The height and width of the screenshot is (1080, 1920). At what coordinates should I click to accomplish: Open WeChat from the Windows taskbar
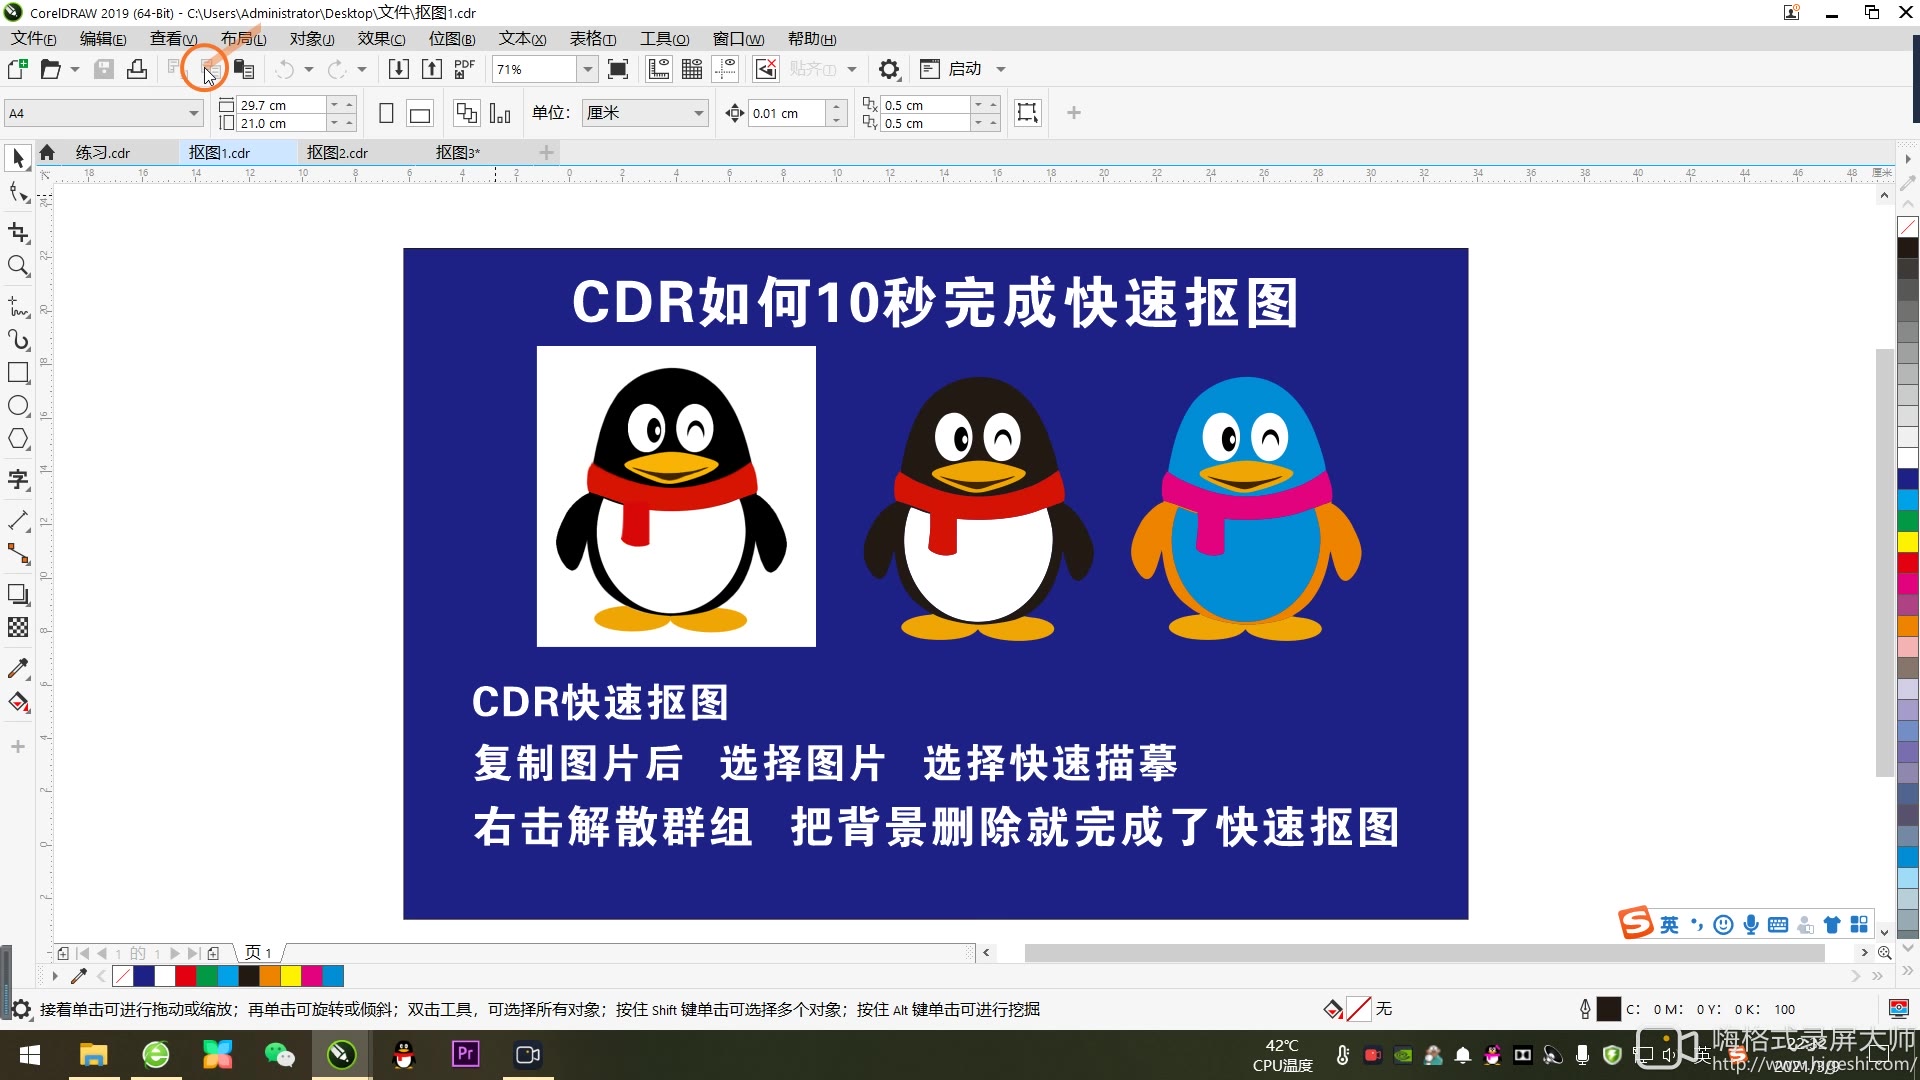pos(280,1055)
